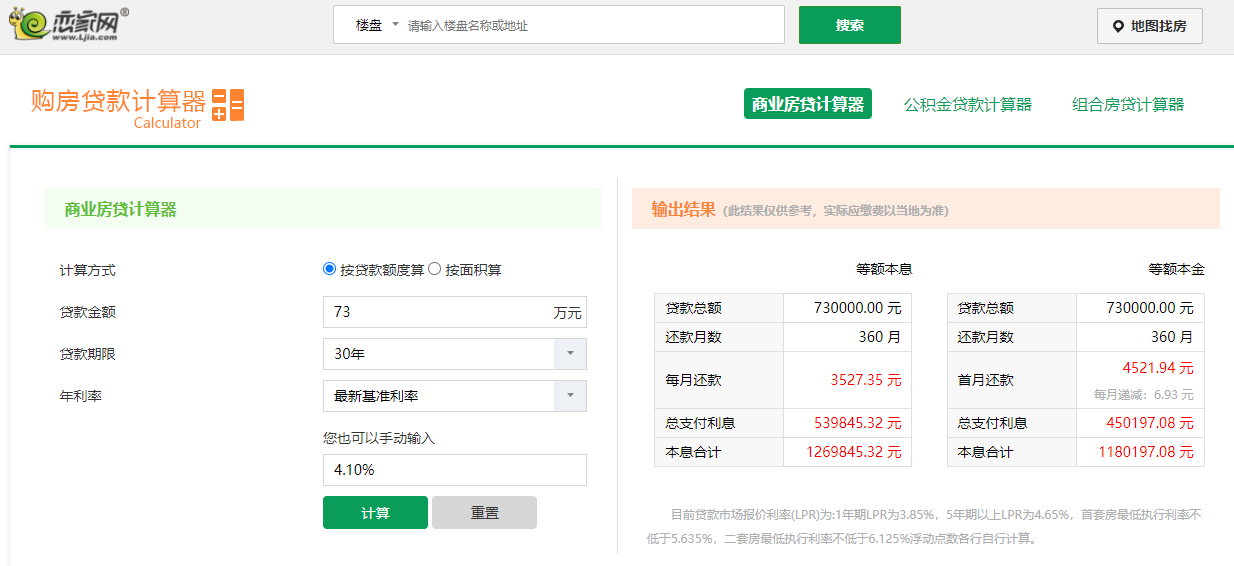
Task: Click the 计算方式 label
Action: [x=88, y=270]
